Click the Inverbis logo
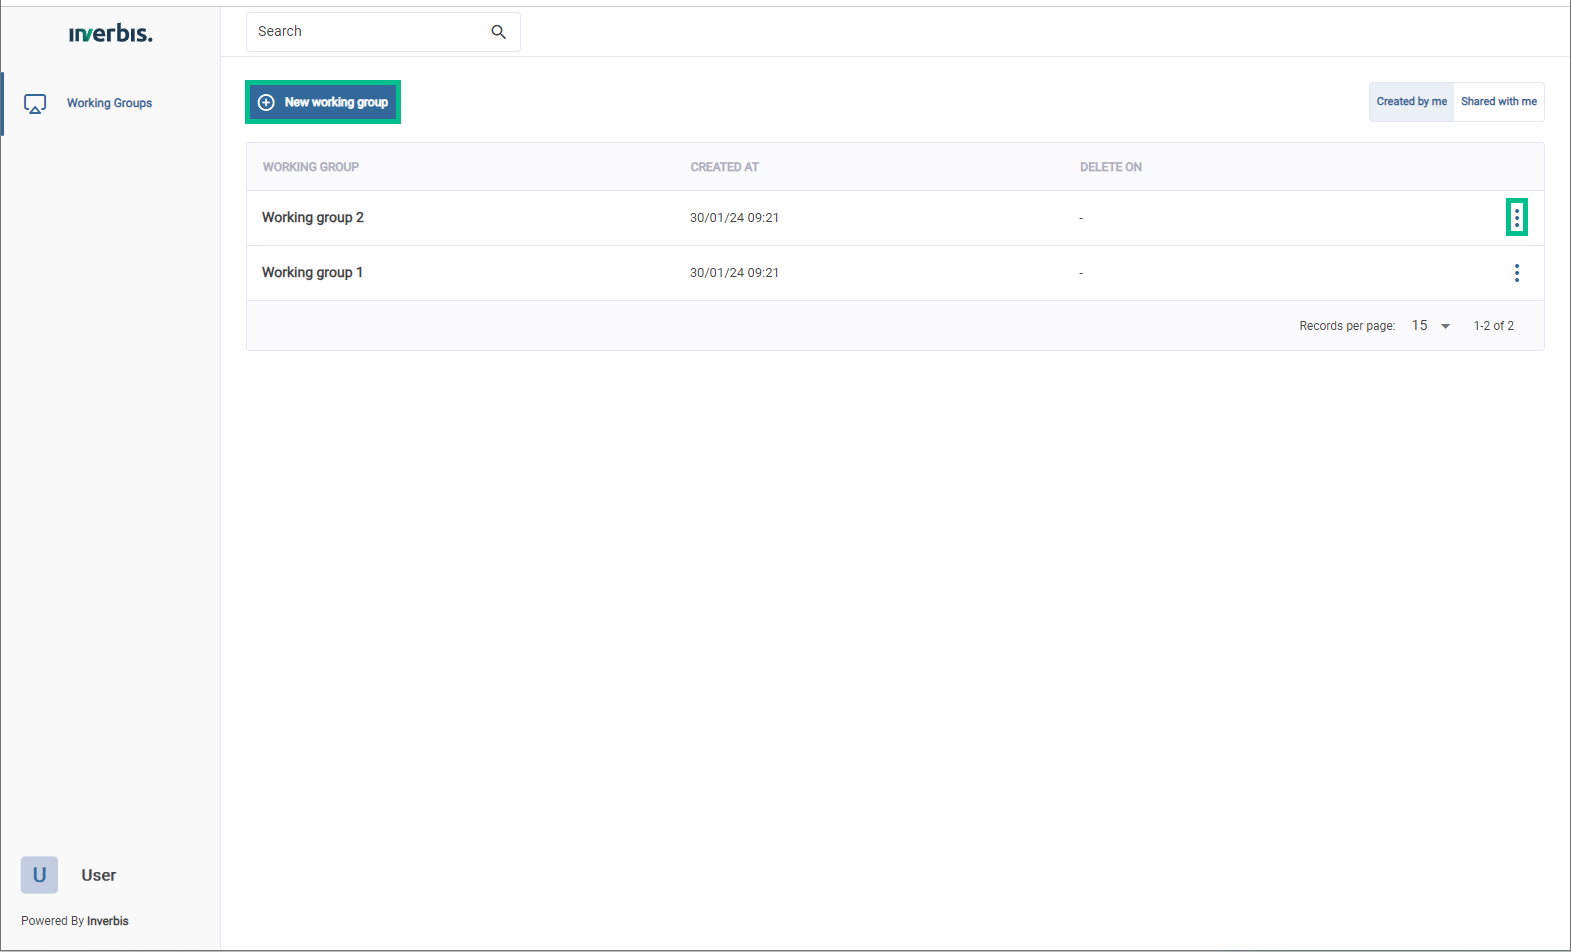 [110, 34]
